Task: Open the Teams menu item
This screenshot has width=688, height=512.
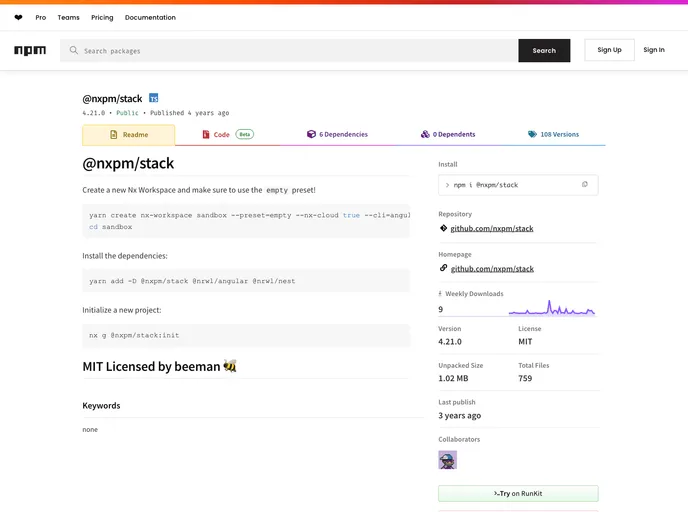Action: click(68, 18)
